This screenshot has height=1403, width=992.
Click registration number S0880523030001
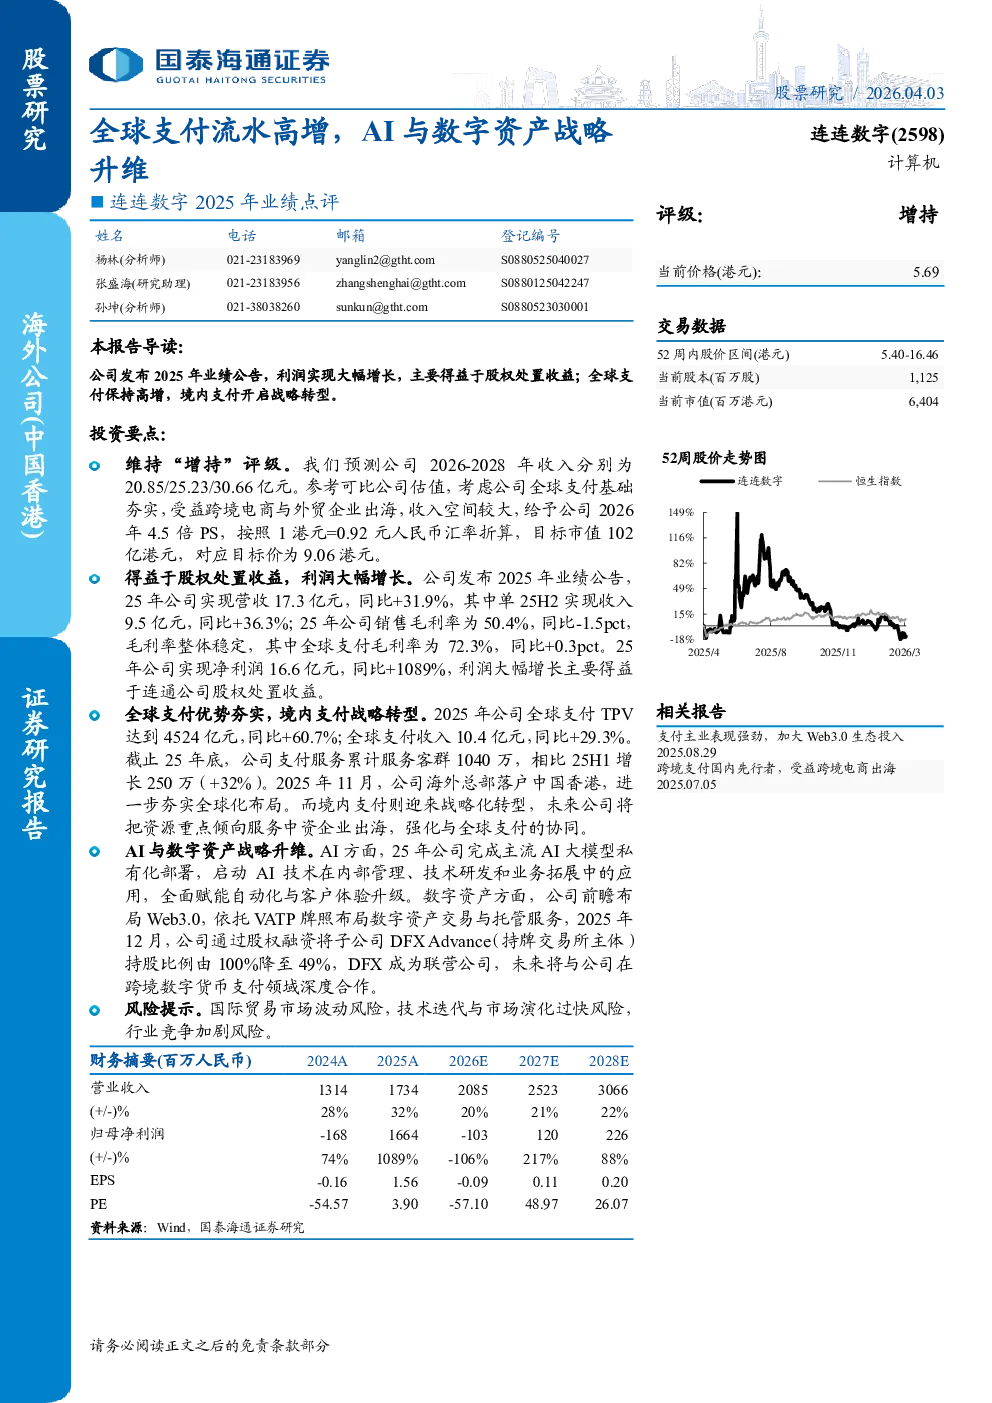(x=545, y=307)
